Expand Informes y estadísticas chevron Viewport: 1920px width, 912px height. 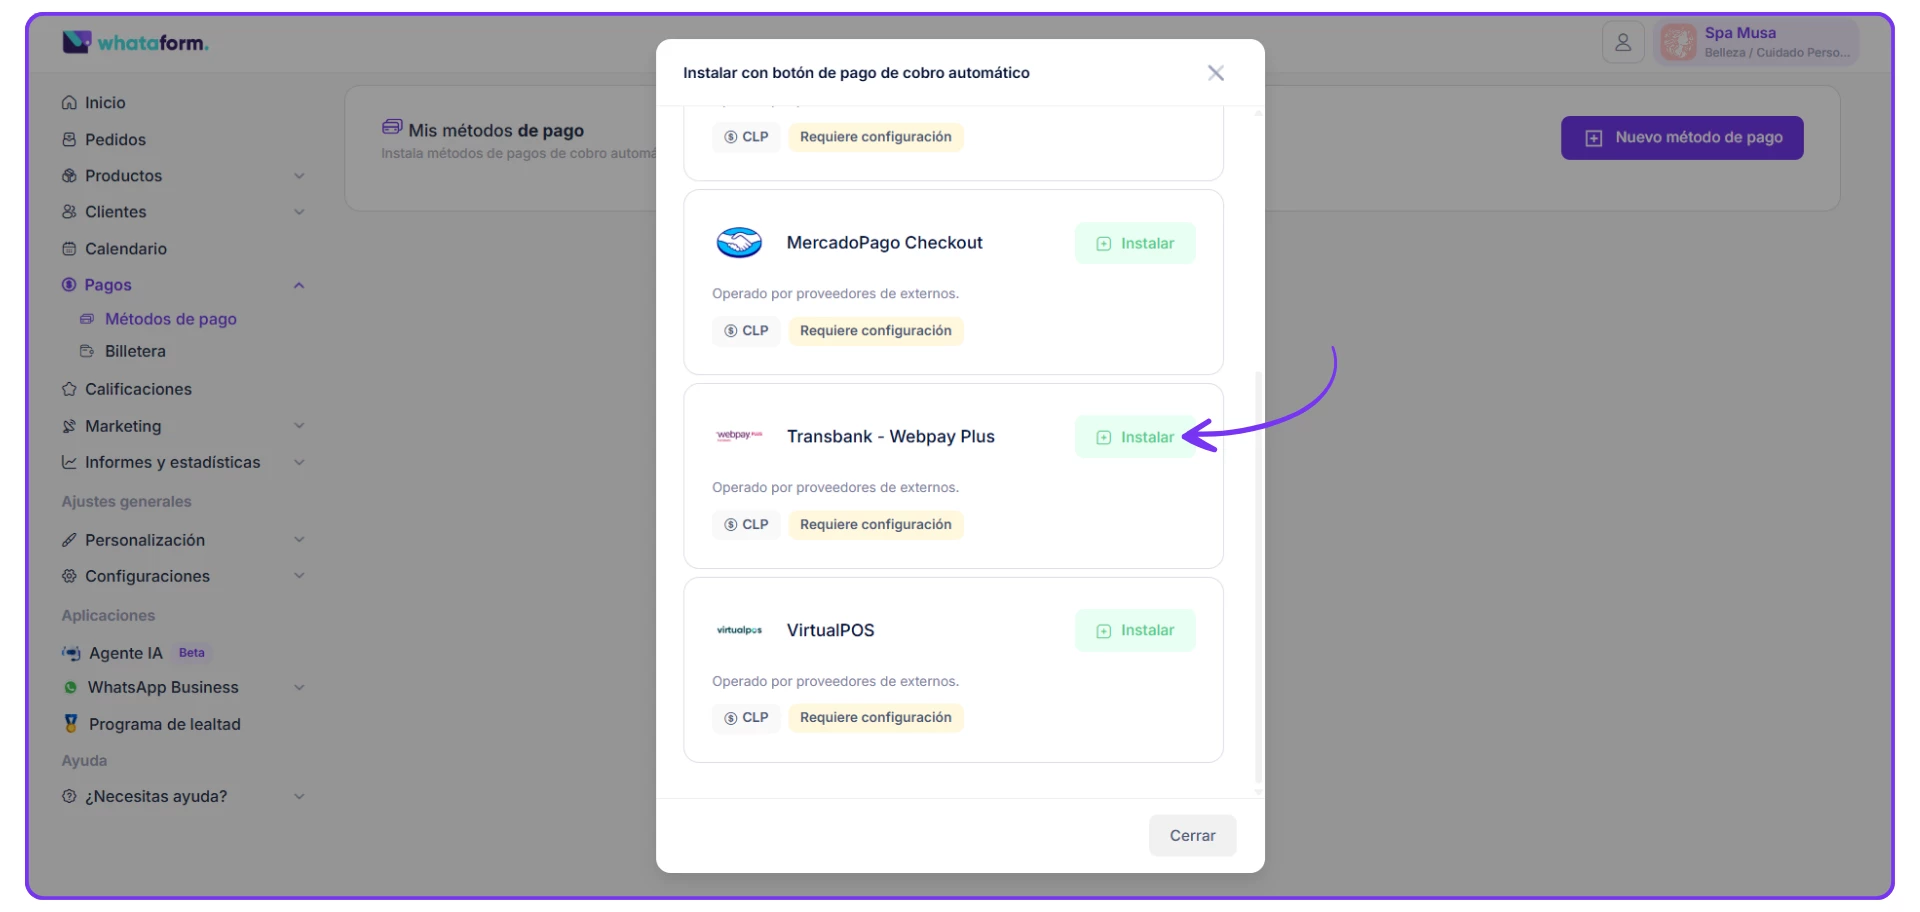299,462
